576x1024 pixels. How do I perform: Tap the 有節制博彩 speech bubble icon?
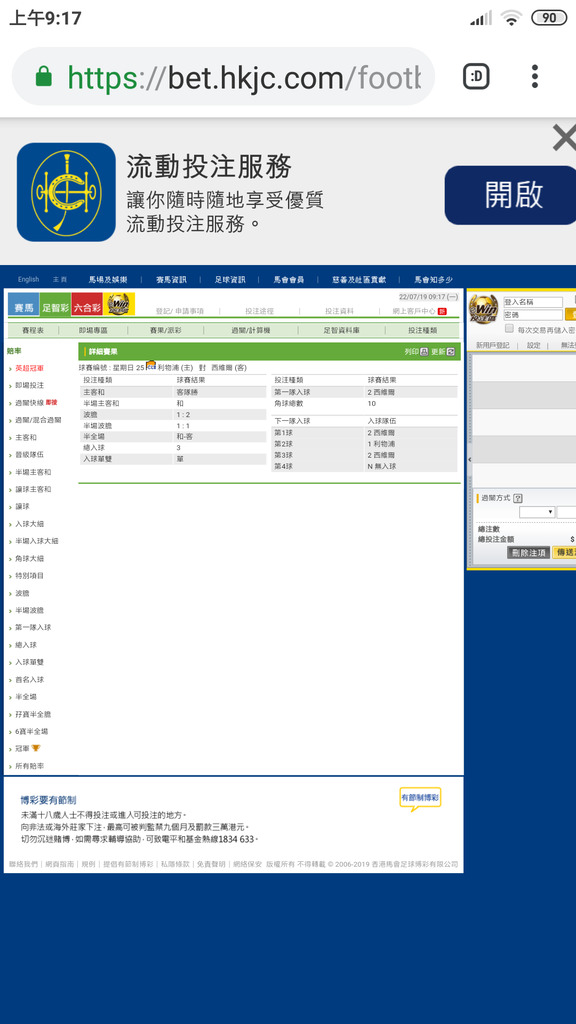point(420,799)
